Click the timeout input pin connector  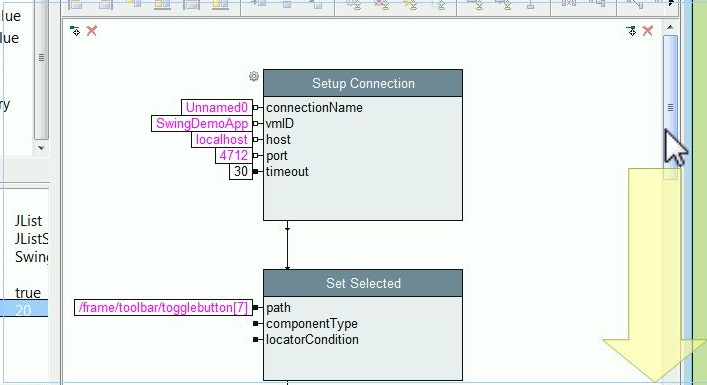tap(257, 172)
